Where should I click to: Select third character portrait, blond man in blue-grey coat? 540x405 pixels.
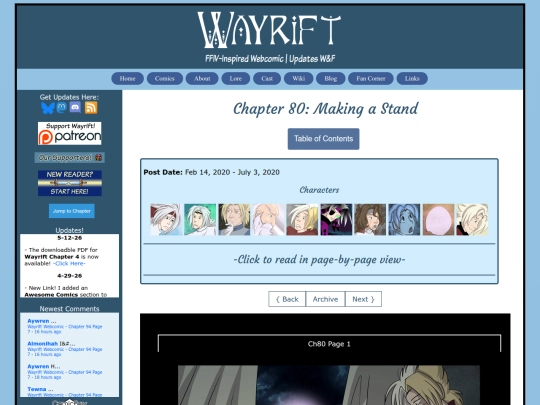[234, 220]
